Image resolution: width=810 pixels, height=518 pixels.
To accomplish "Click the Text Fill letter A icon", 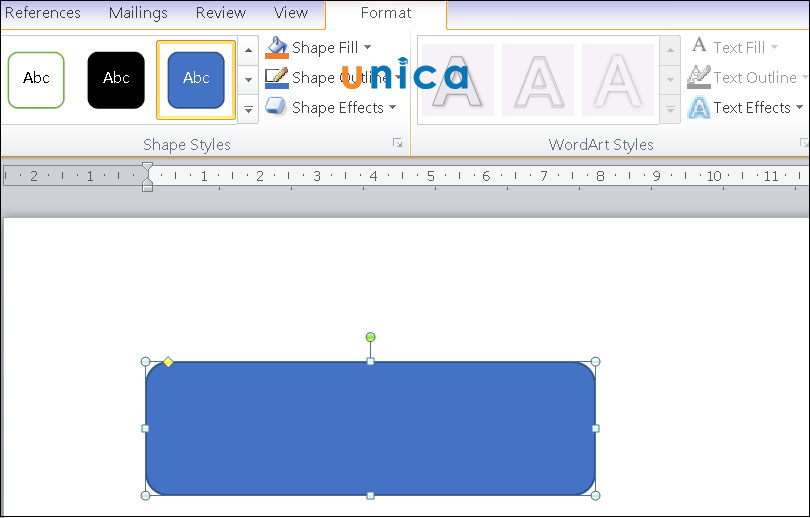I will coord(699,45).
